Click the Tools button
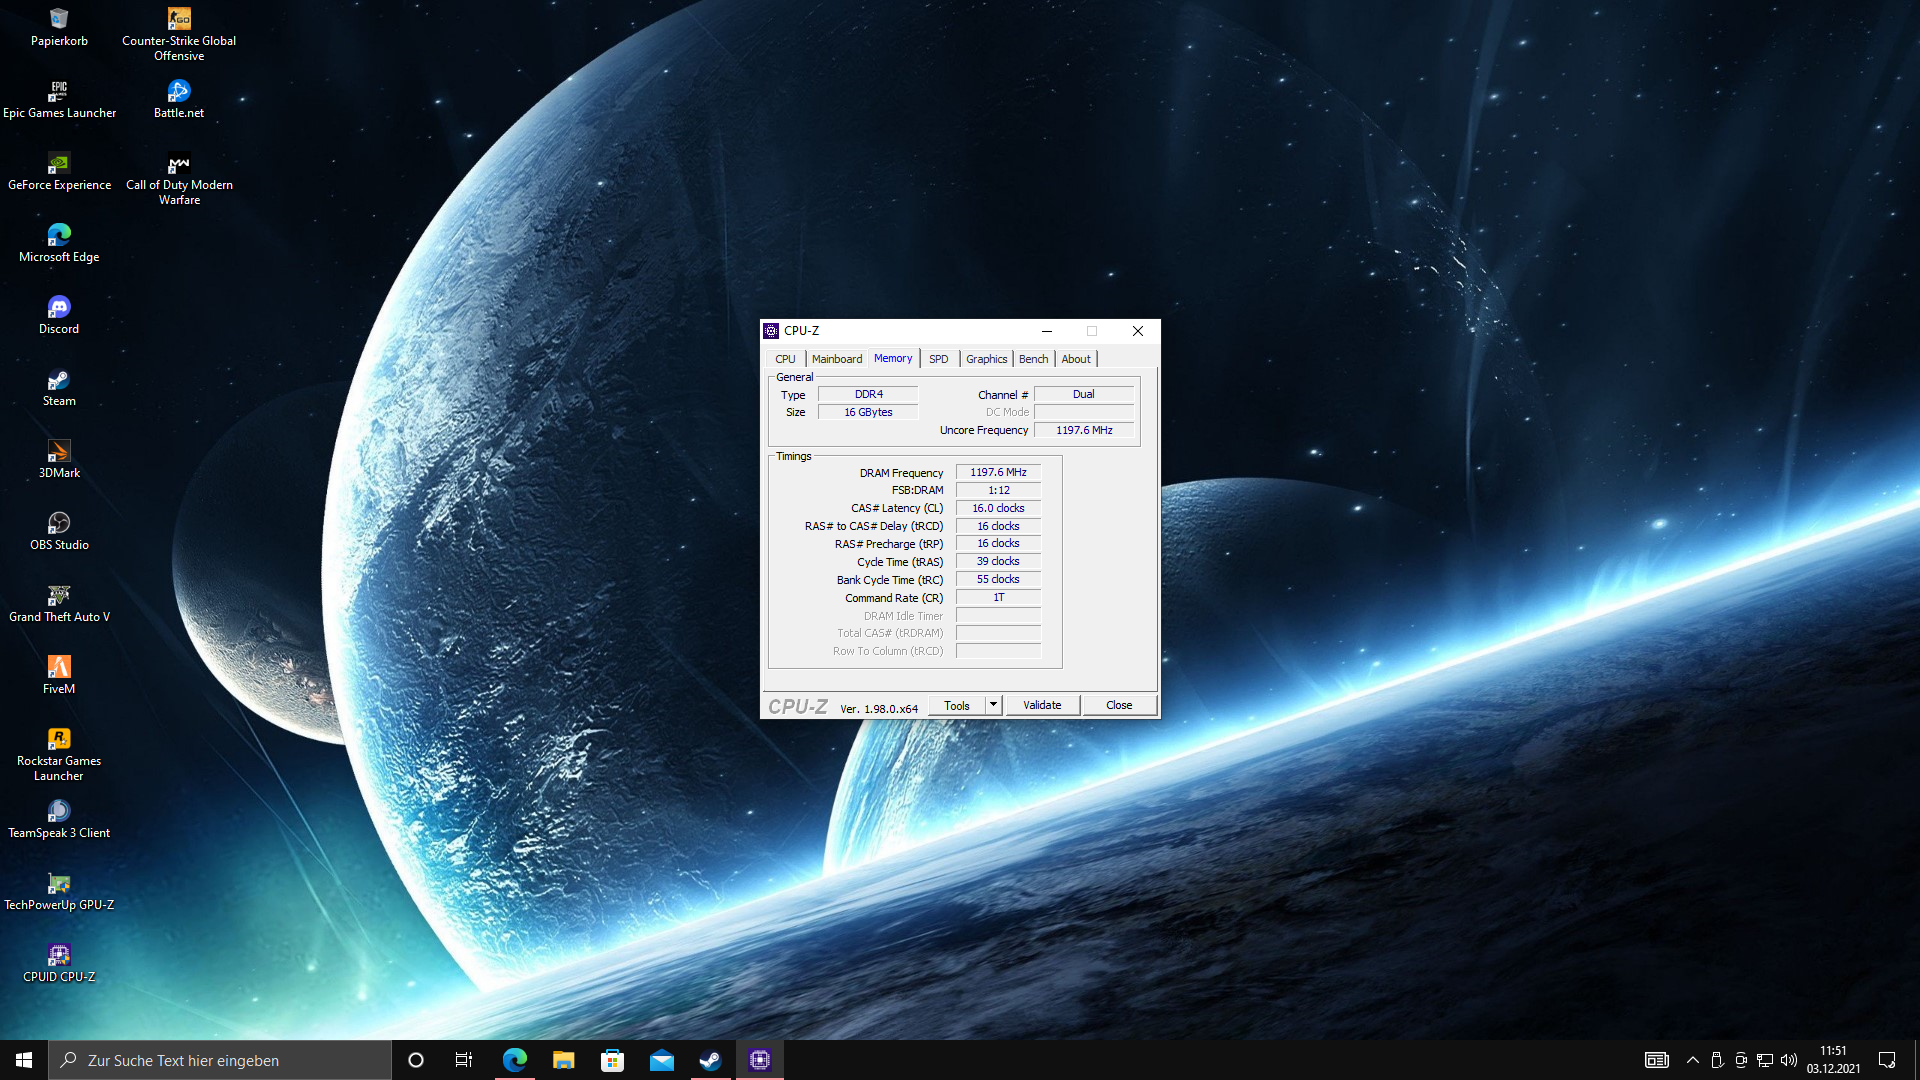 tap(956, 705)
